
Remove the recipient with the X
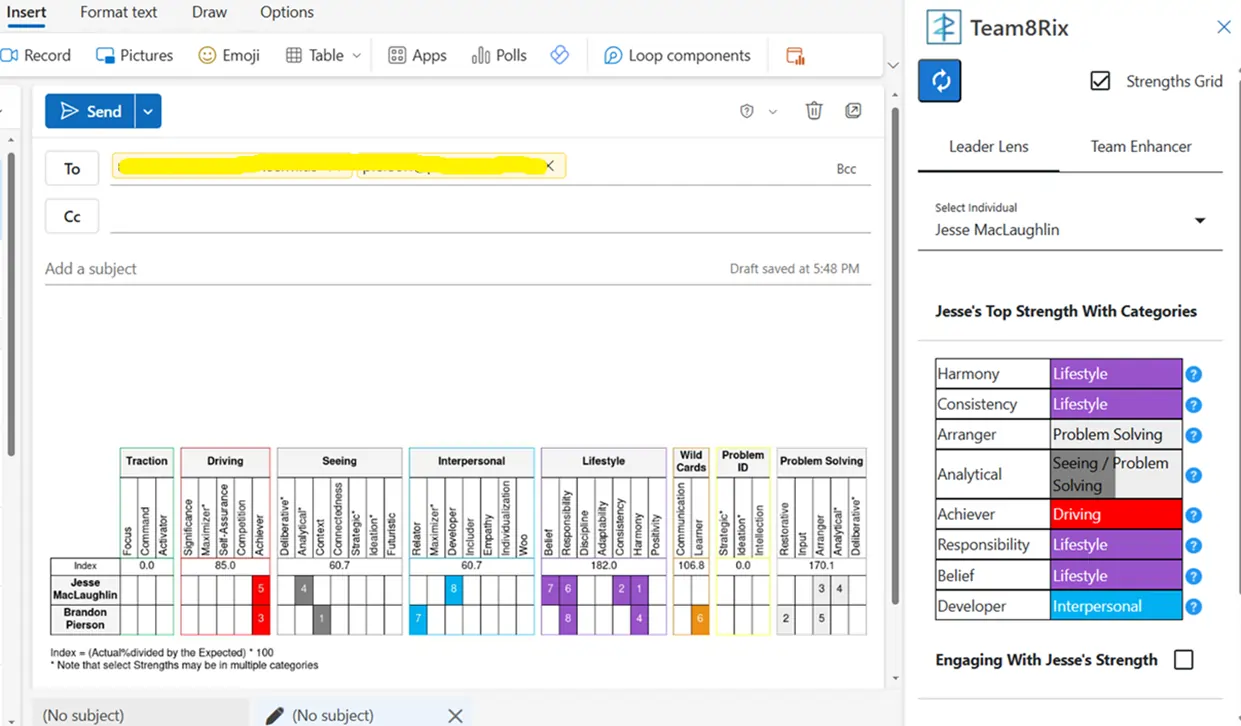coord(549,166)
